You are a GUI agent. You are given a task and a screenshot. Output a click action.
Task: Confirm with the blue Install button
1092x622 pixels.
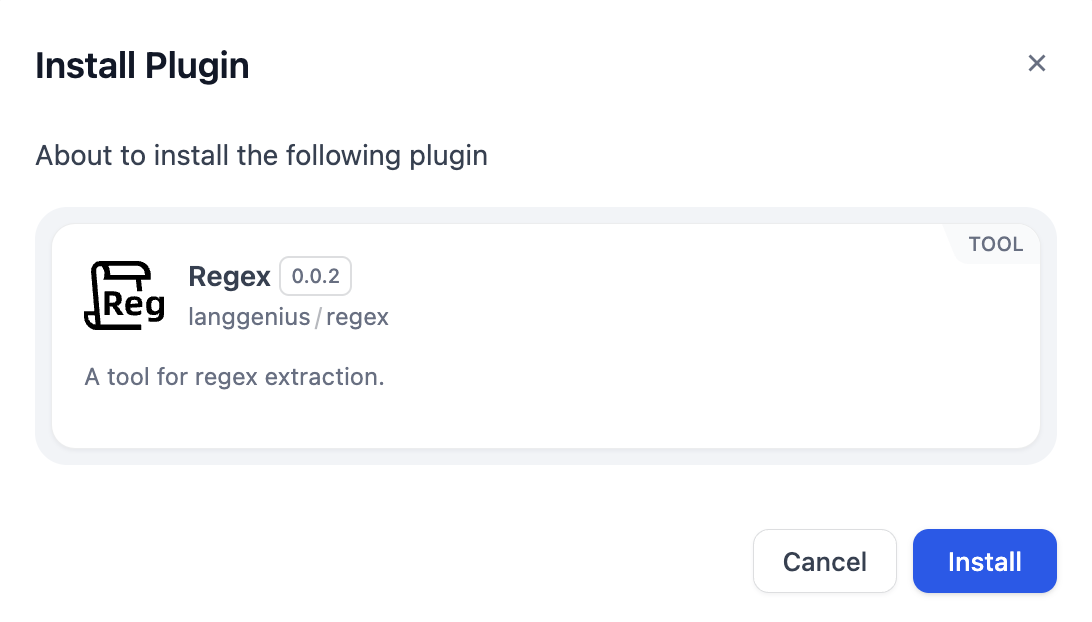[984, 561]
